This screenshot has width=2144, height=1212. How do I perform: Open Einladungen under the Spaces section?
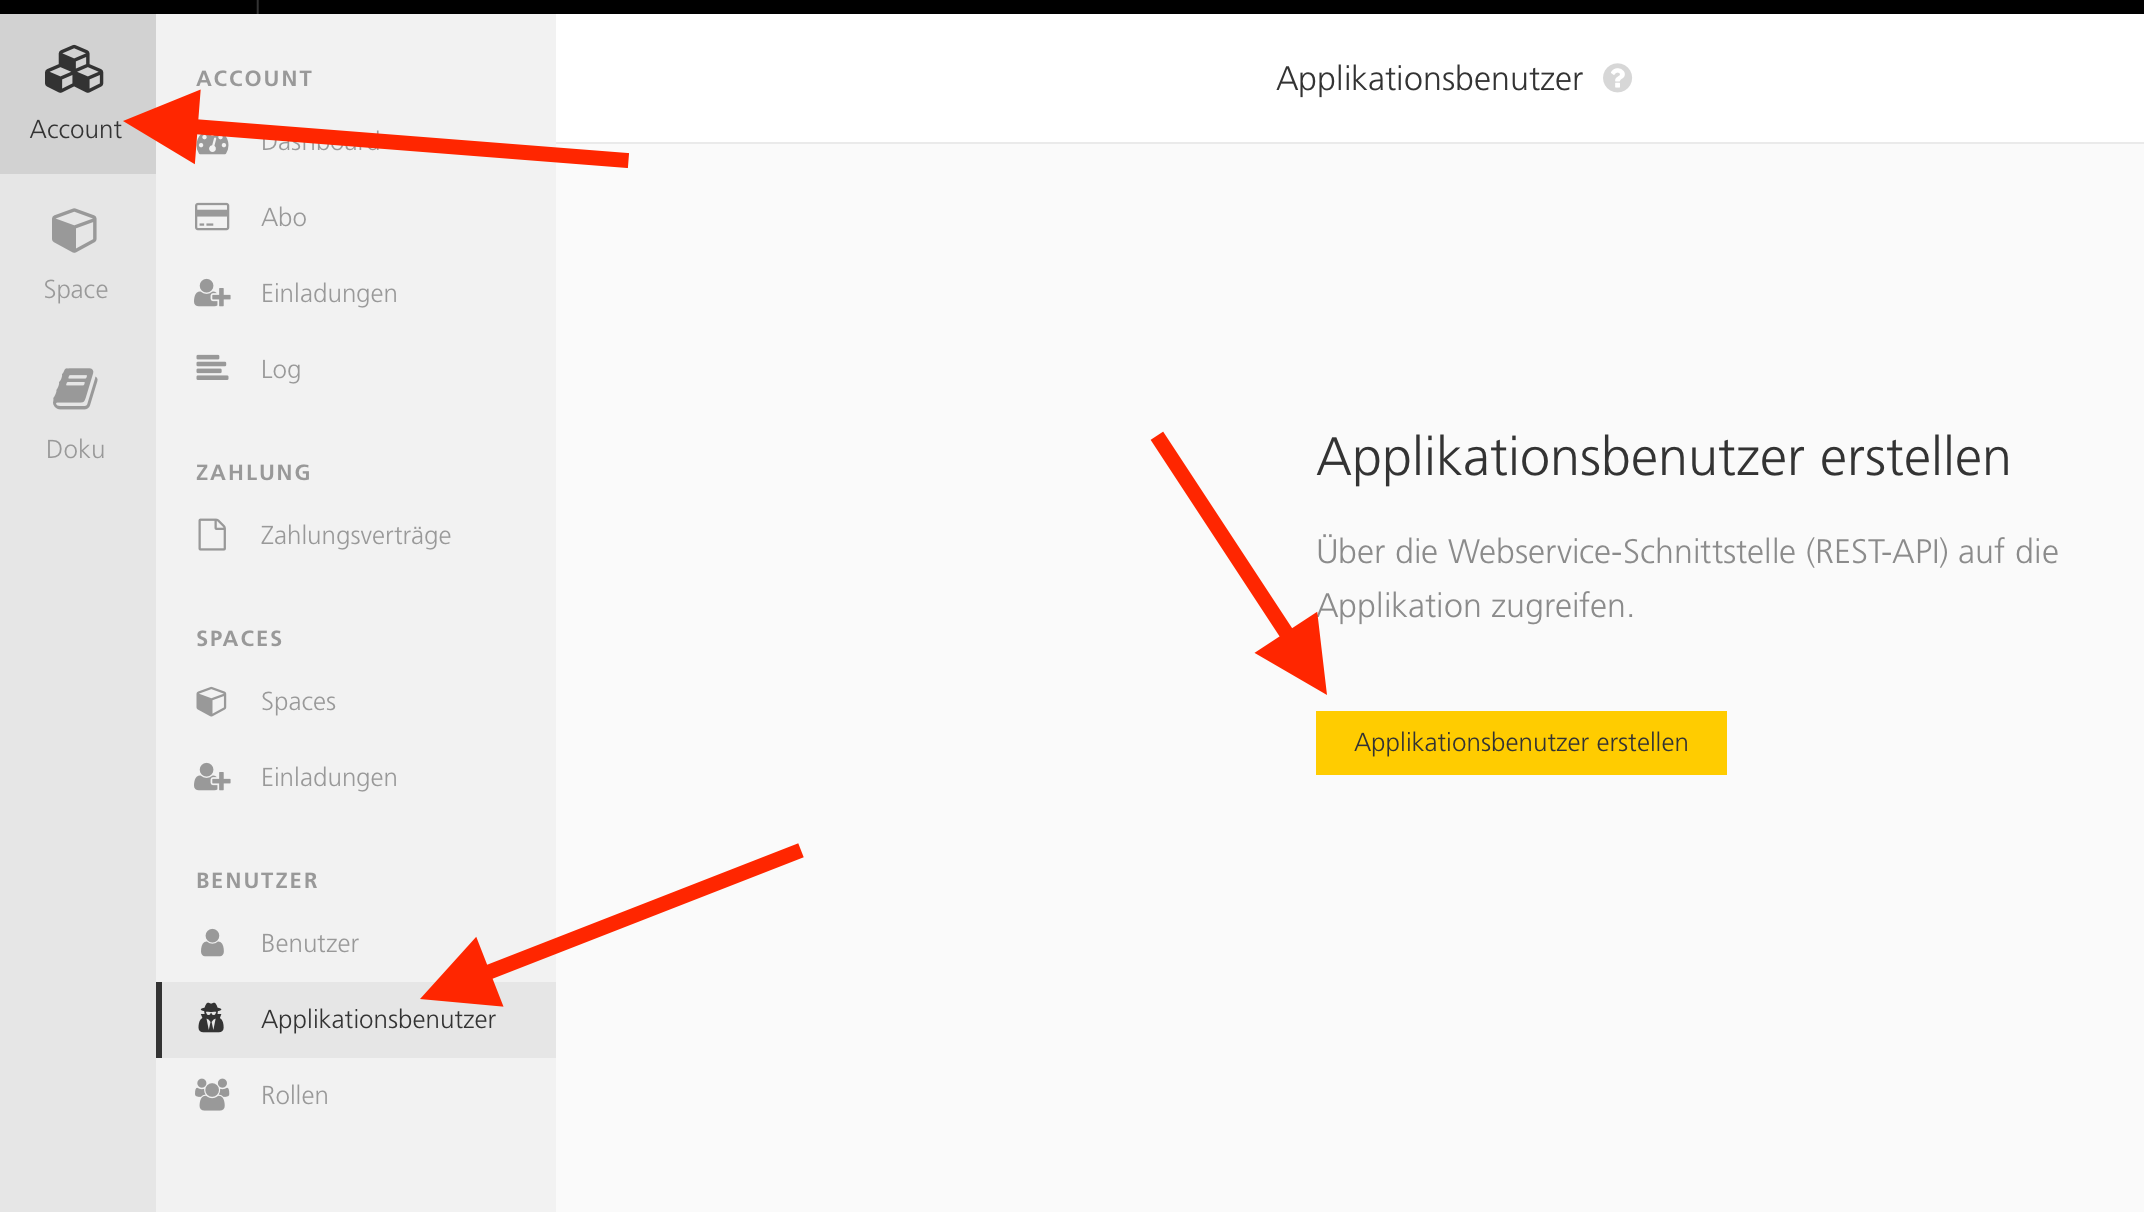pyautogui.click(x=328, y=777)
